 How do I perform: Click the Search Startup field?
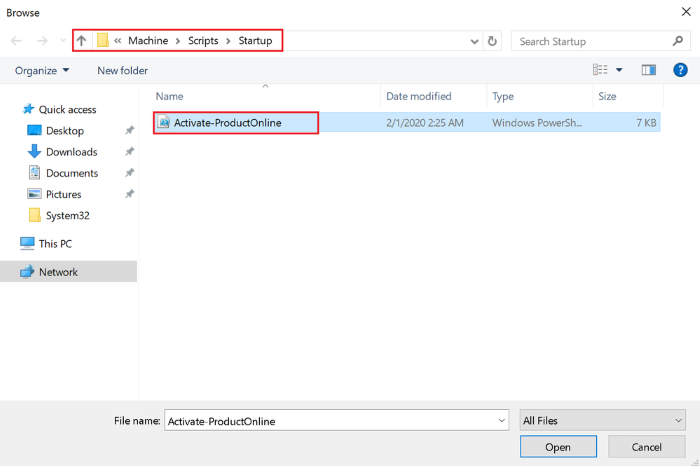pos(590,41)
